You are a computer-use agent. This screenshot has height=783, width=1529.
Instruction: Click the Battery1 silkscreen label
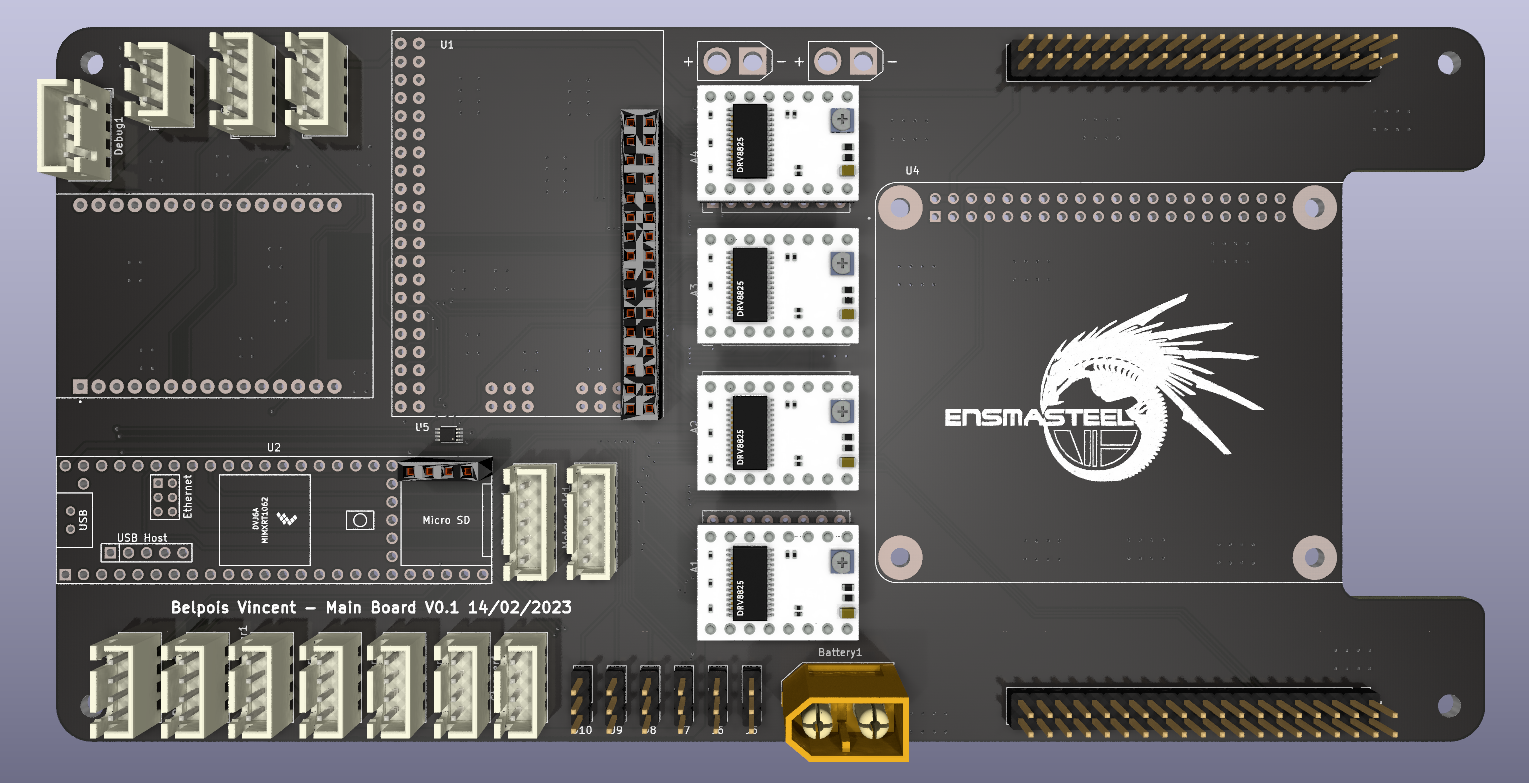coord(840,652)
